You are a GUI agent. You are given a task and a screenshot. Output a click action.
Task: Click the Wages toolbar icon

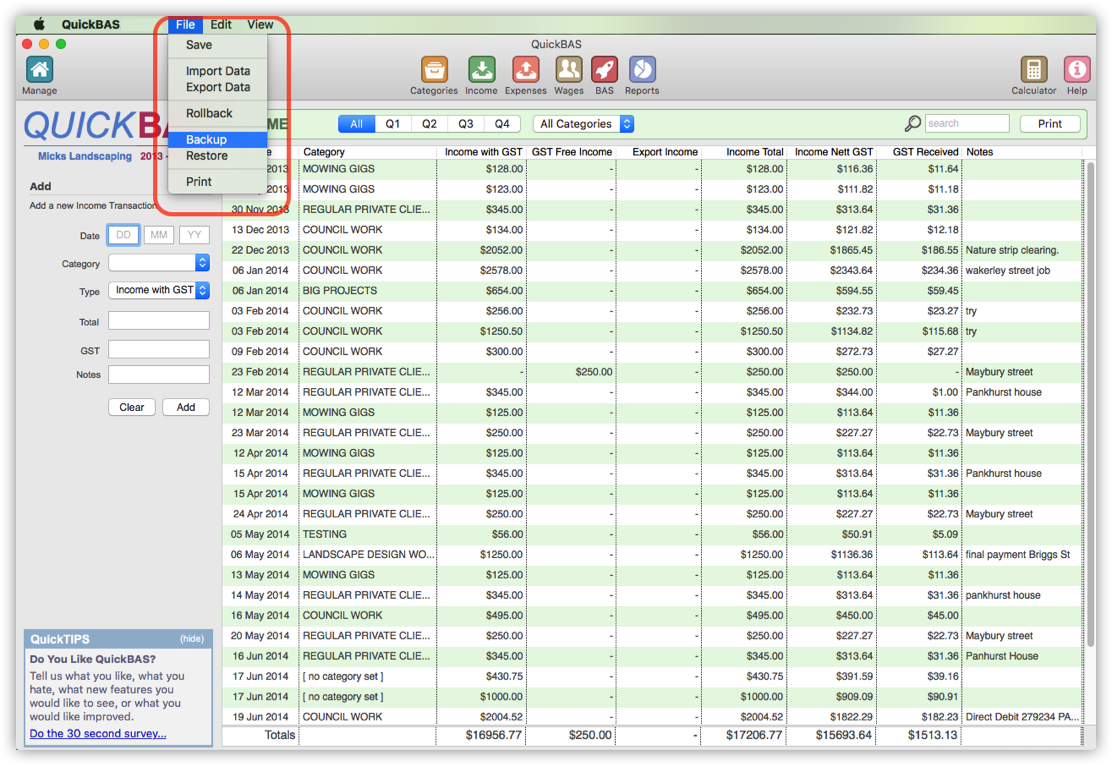568,68
